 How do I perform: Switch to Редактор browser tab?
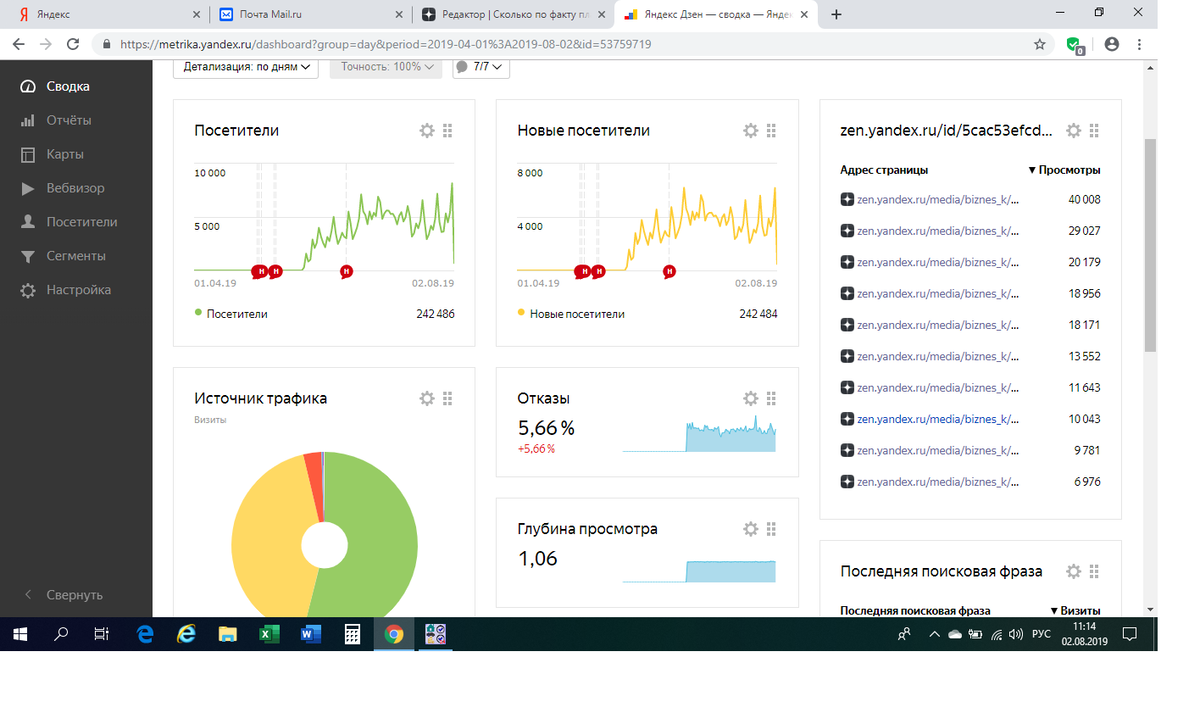tap(512, 14)
